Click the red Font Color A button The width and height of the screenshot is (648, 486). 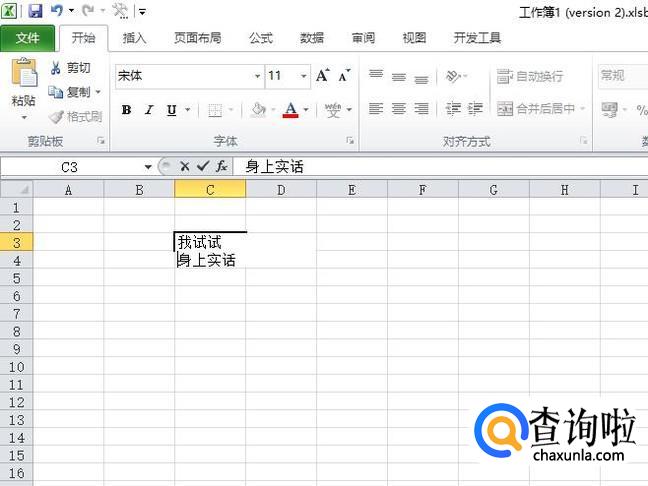click(x=291, y=110)
